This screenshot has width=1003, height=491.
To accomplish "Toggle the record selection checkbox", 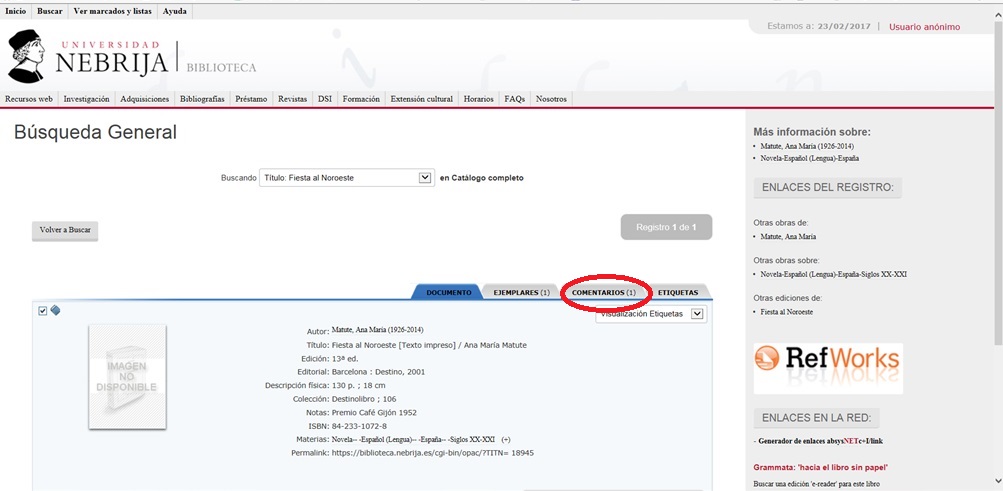I will [42, 310].
